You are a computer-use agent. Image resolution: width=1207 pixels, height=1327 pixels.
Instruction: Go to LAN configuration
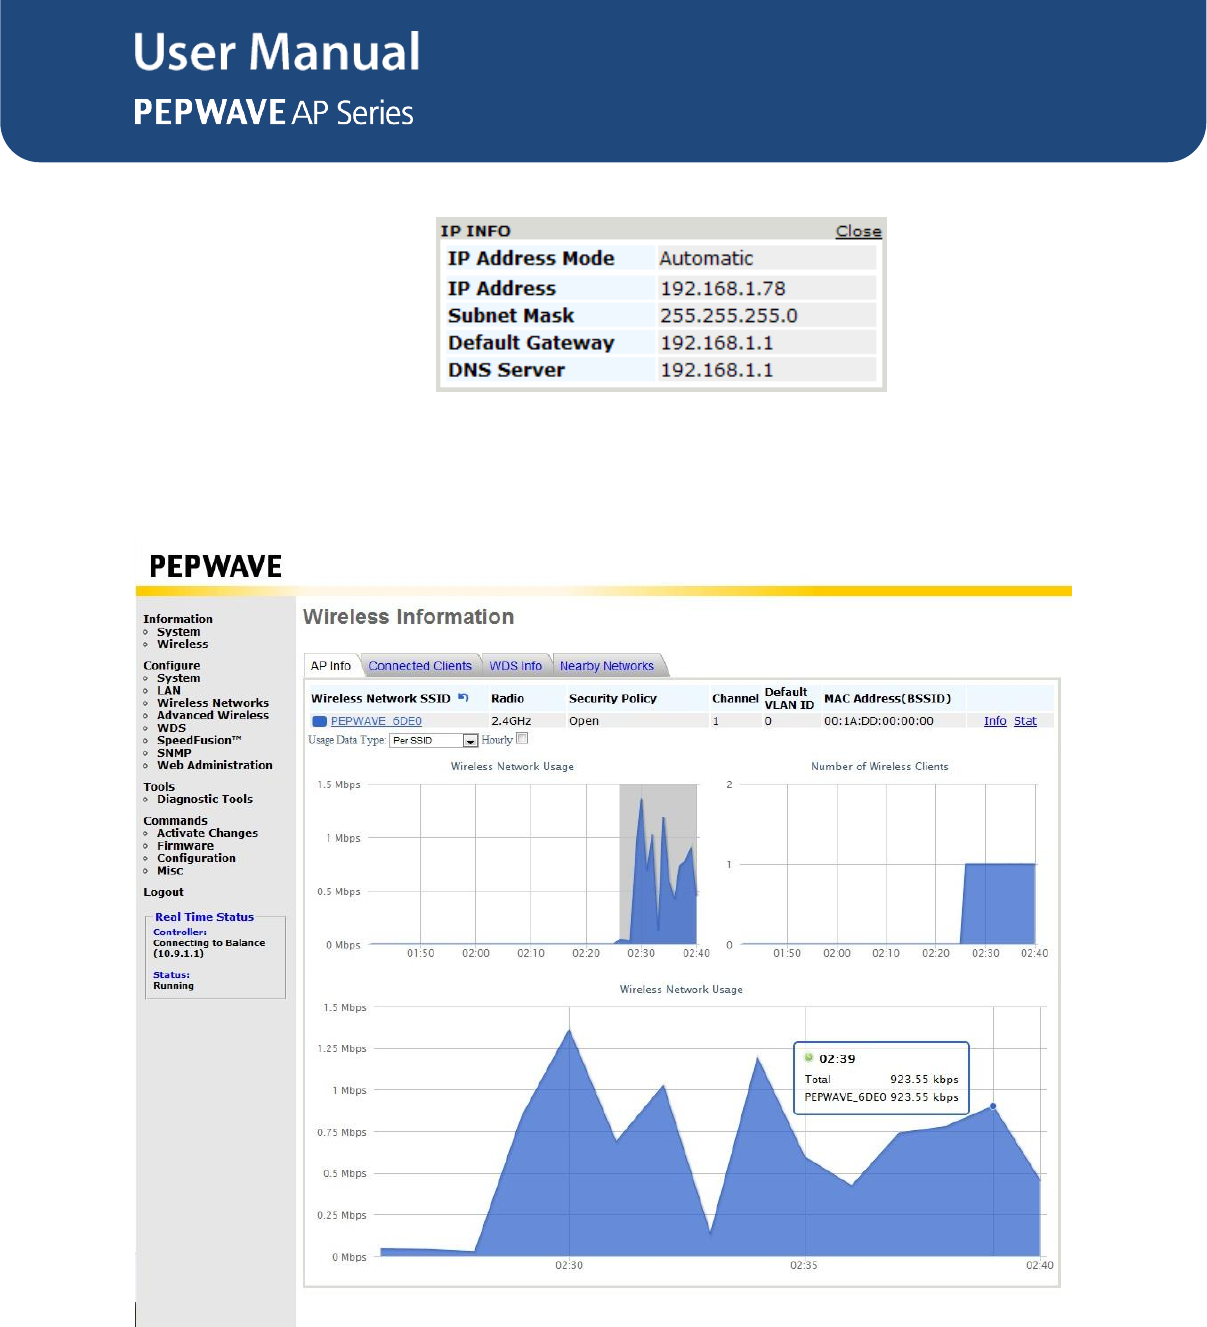169,690
